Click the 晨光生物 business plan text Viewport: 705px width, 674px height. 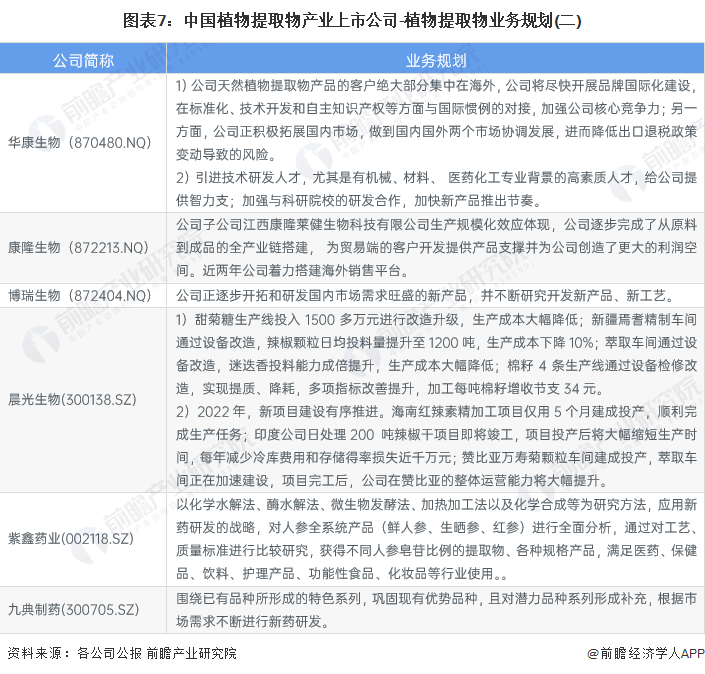436,400
